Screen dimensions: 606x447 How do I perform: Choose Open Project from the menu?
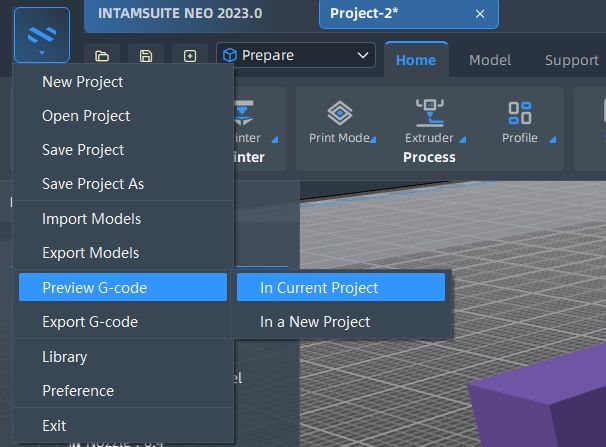click(123, 116)
